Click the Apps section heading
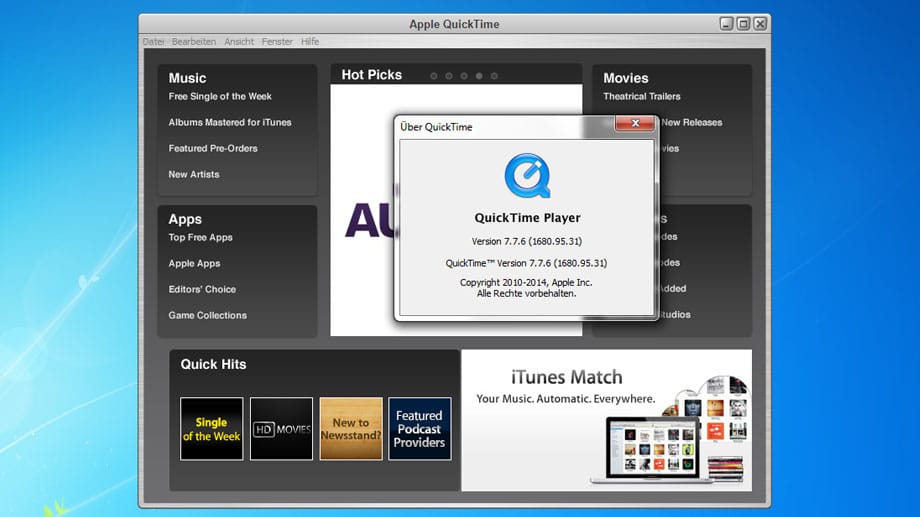Viewport: 920px width, 517px height. 185,219
